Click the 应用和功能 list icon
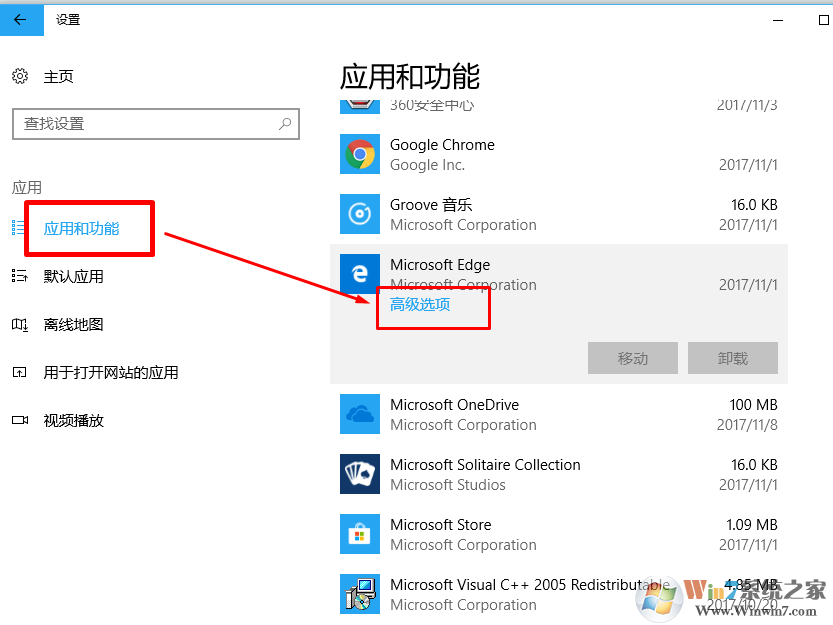This screenshot has width=833, height=625. click(x=18, y=228)
